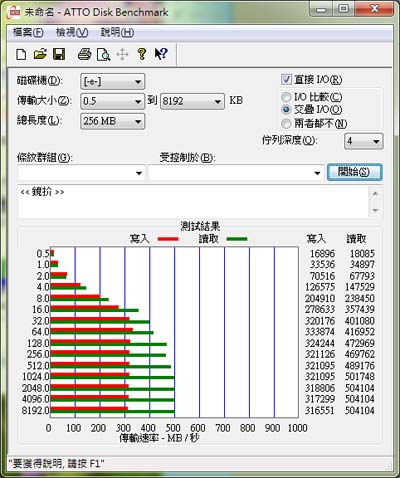Viewport: 400px width, 478px height.
Task: Select the I/O 比較 radio button
Action: pos(286,97)
